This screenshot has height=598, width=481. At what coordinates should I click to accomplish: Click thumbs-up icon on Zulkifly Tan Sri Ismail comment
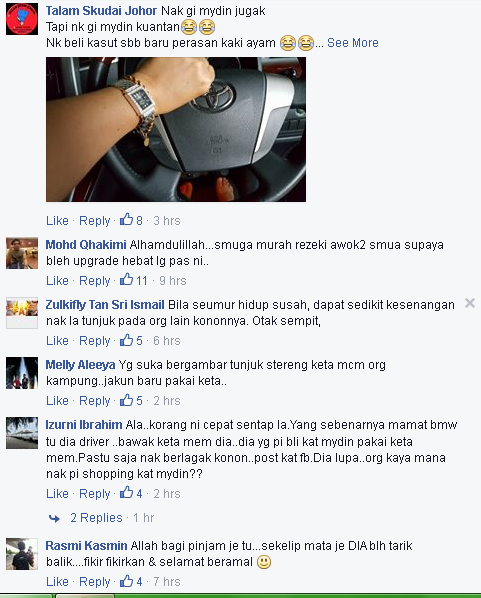coord(126,339)
